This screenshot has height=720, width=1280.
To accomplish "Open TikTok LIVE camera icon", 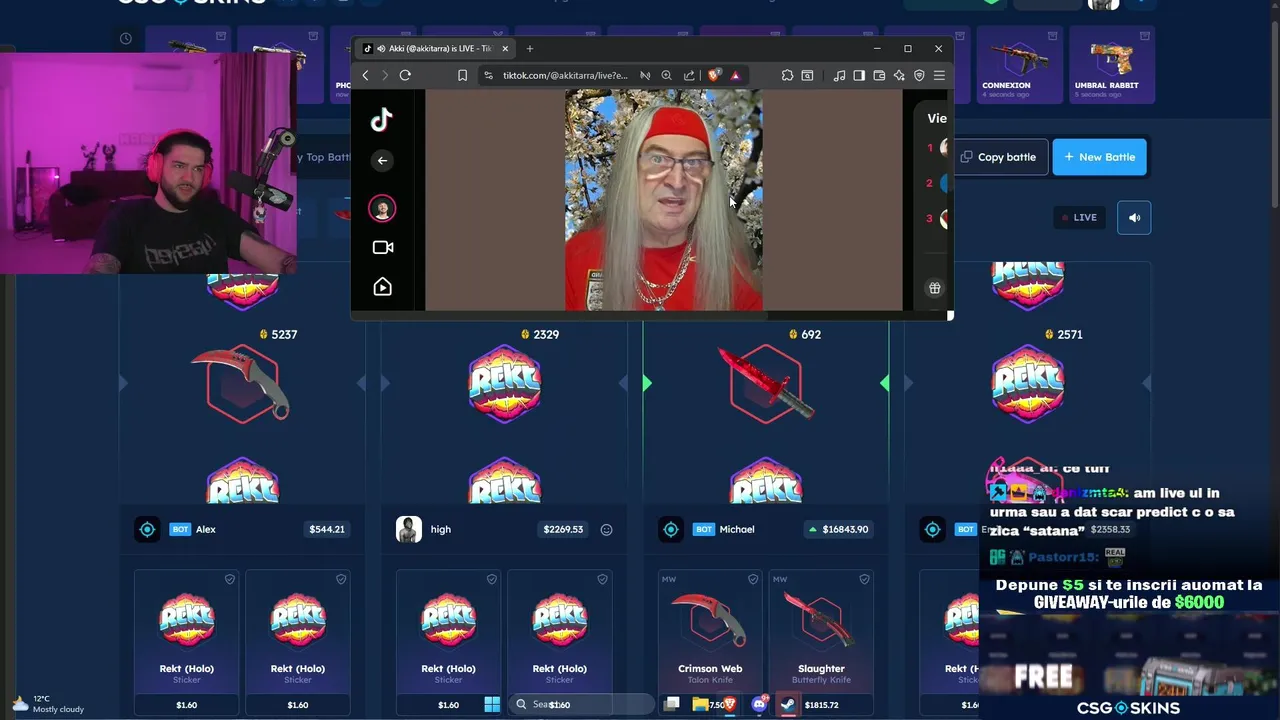I will [x=382, y=247].
